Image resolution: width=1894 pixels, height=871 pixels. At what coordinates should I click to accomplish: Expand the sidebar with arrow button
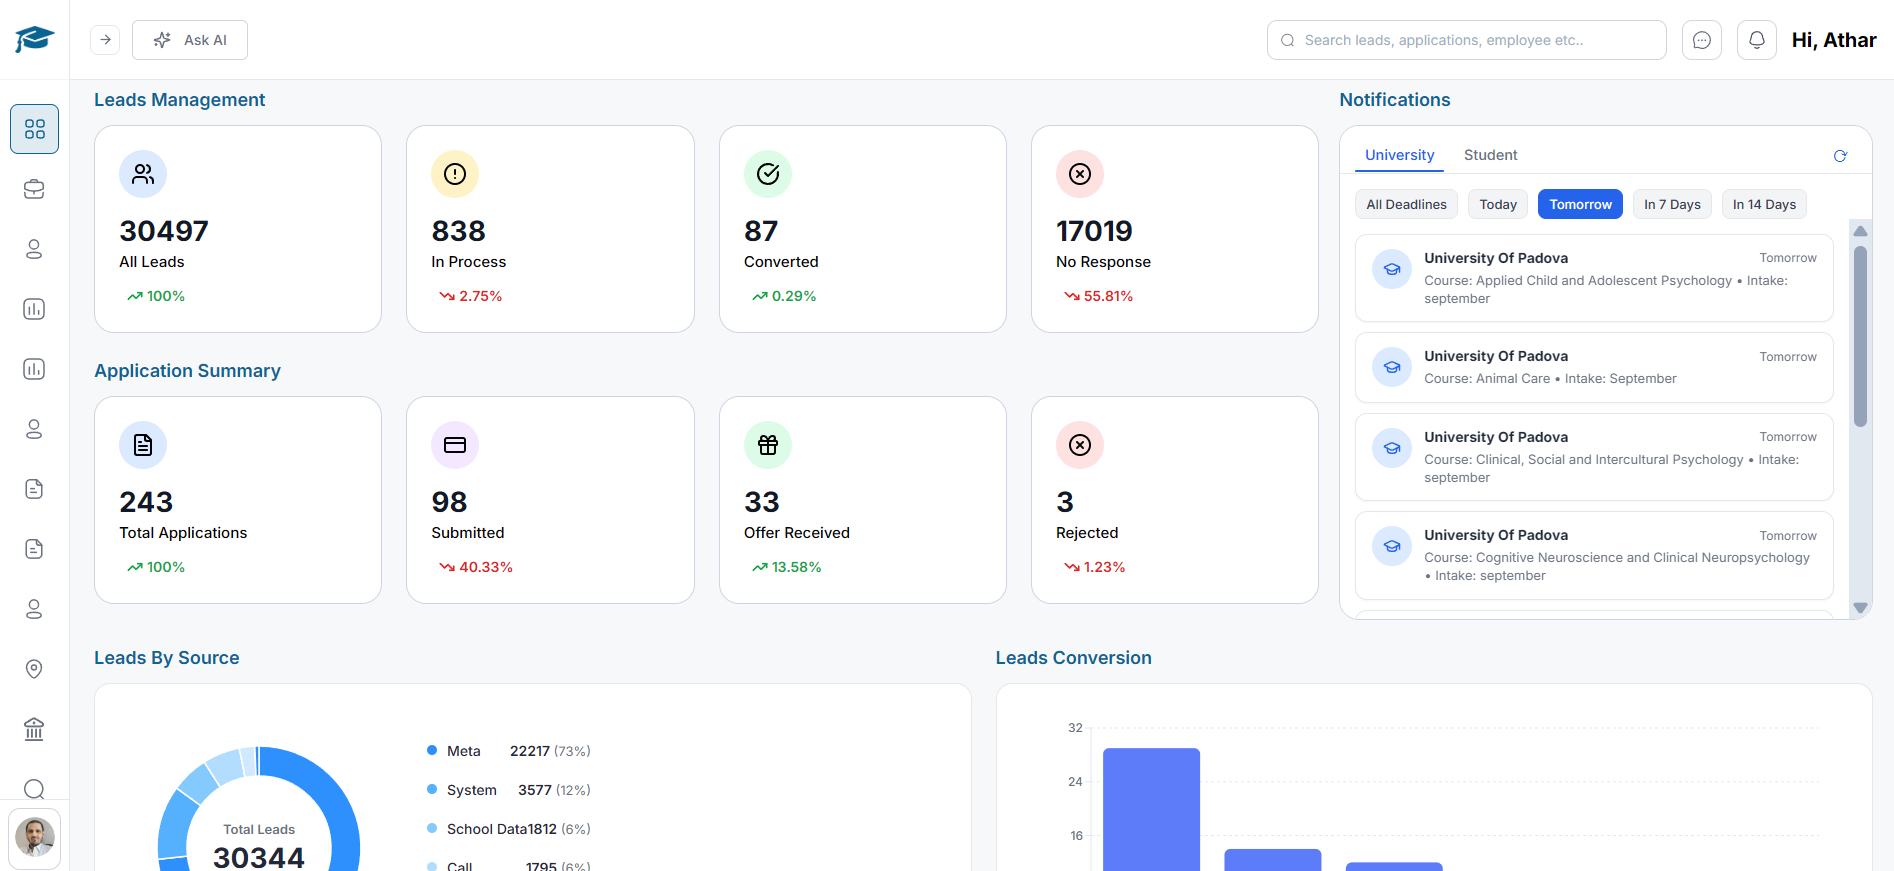105,40
